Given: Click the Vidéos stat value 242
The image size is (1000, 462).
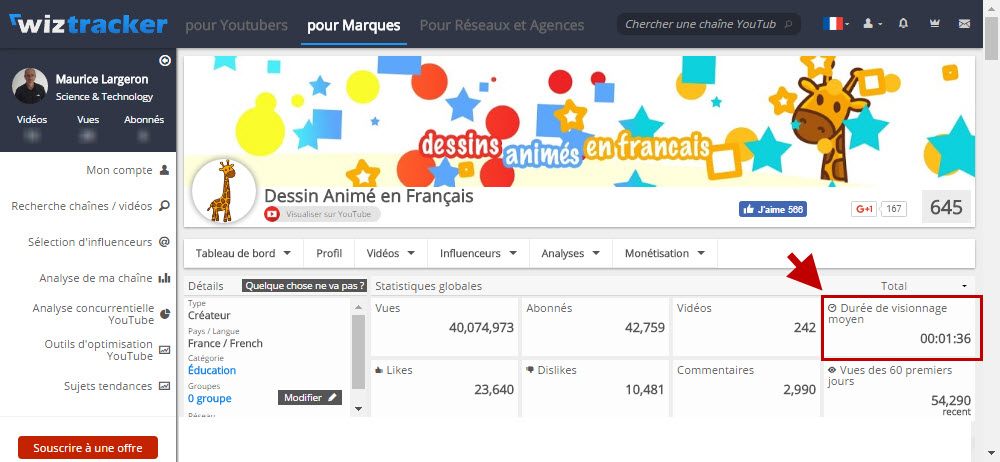Looking at the screenshot, I should 804,328.
